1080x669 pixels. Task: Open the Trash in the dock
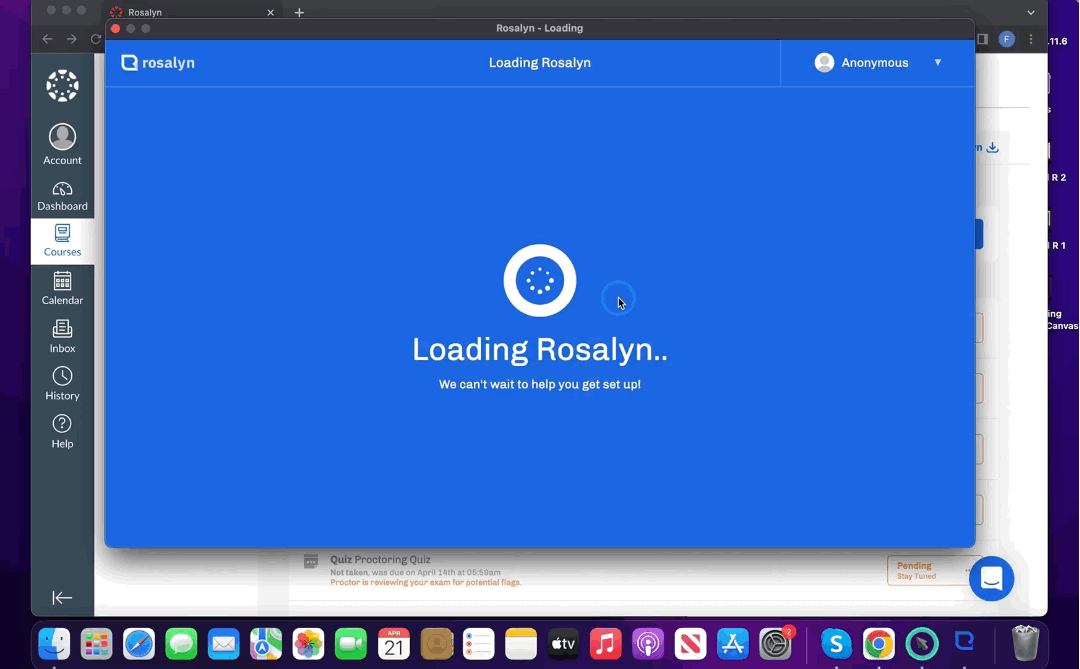point(1025,643)
